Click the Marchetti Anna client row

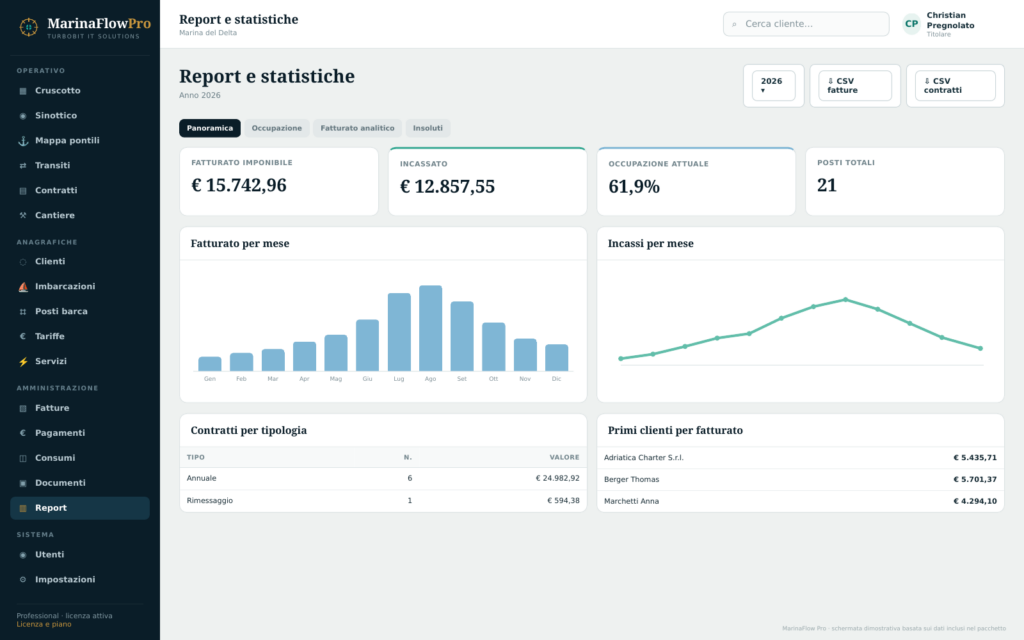[x=800, y=502]
